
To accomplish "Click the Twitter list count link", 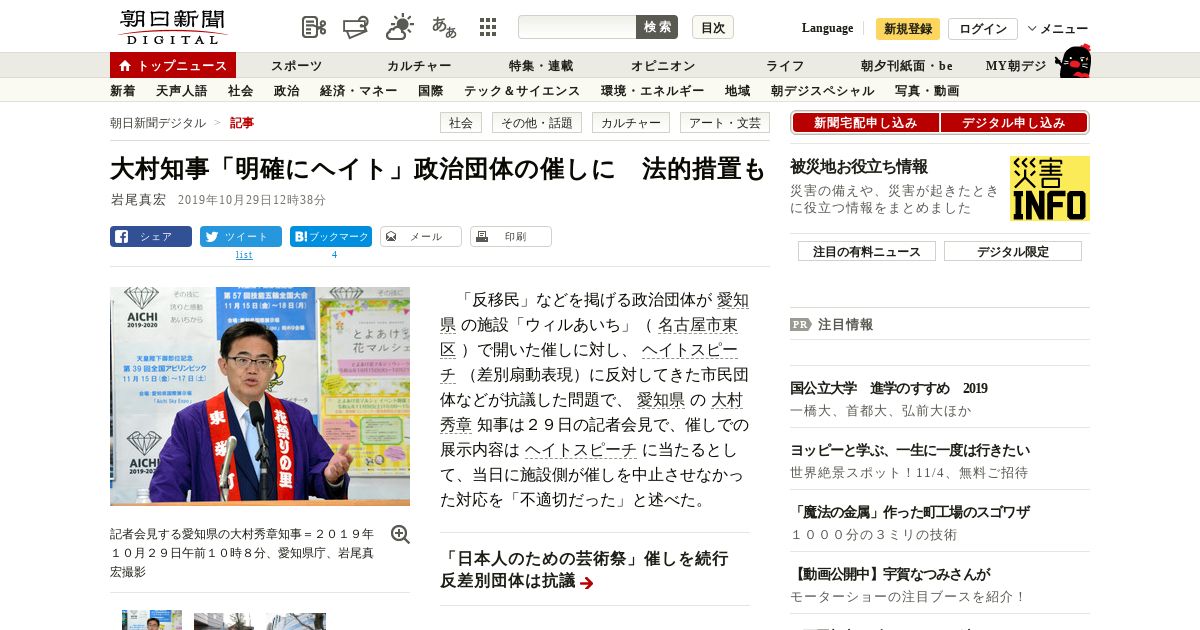I will tap(244, 255).
